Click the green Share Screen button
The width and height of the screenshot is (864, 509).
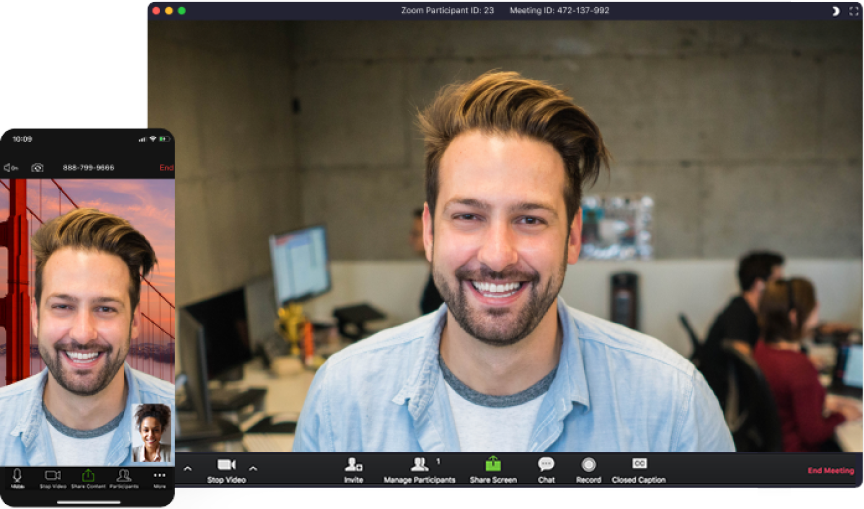coord(493,471)
